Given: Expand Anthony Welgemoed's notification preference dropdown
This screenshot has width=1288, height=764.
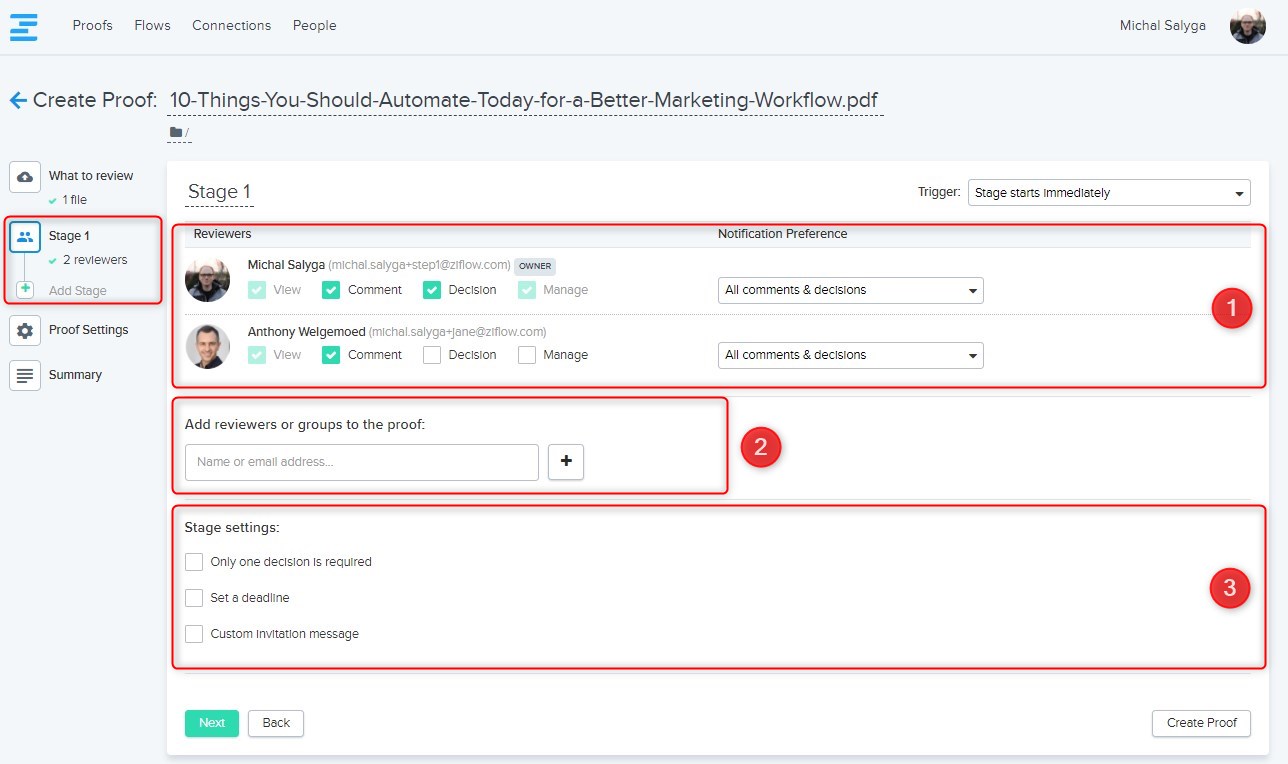Looking at the screenshot, I should click(850, 355).
